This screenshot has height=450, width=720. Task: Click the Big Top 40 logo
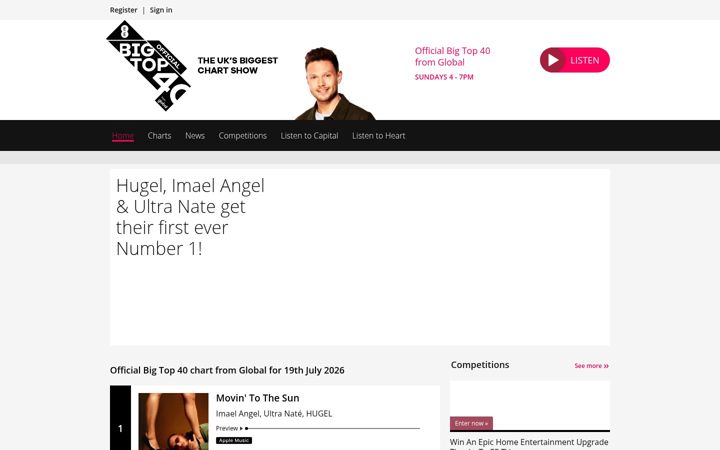[x=149, y=66]
